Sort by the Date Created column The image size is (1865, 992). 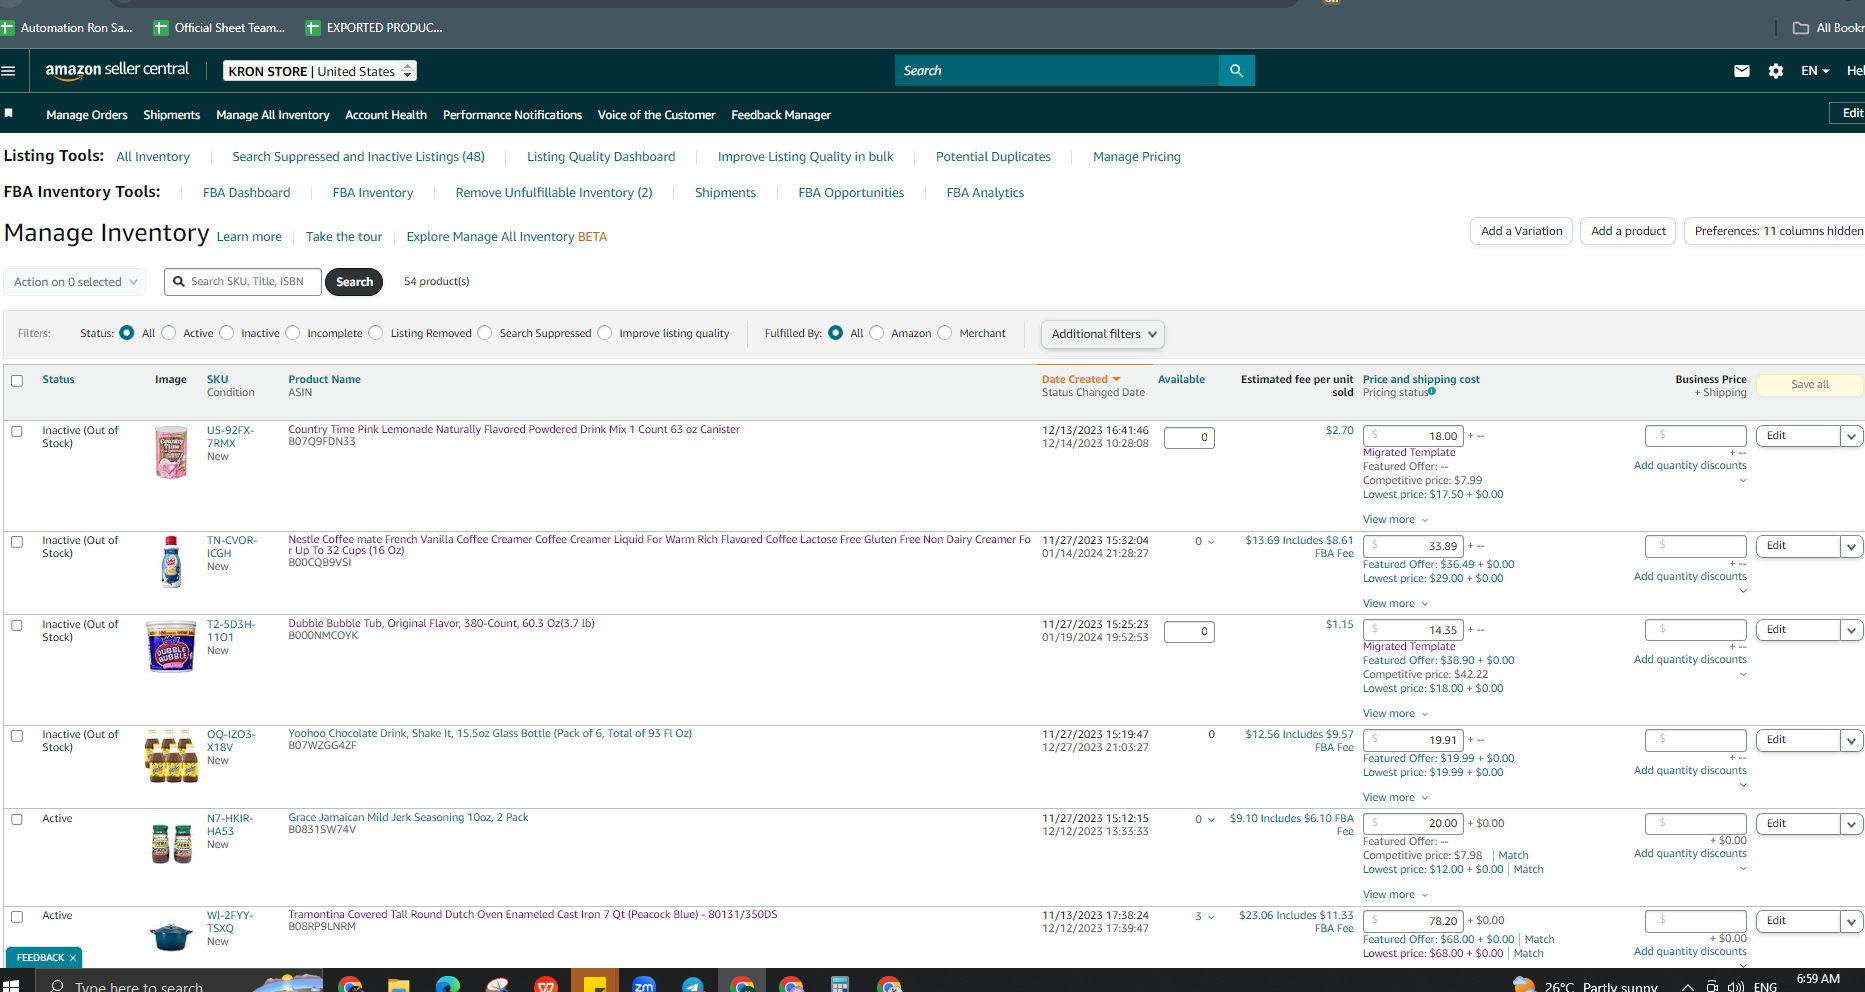pos(1081,380)
